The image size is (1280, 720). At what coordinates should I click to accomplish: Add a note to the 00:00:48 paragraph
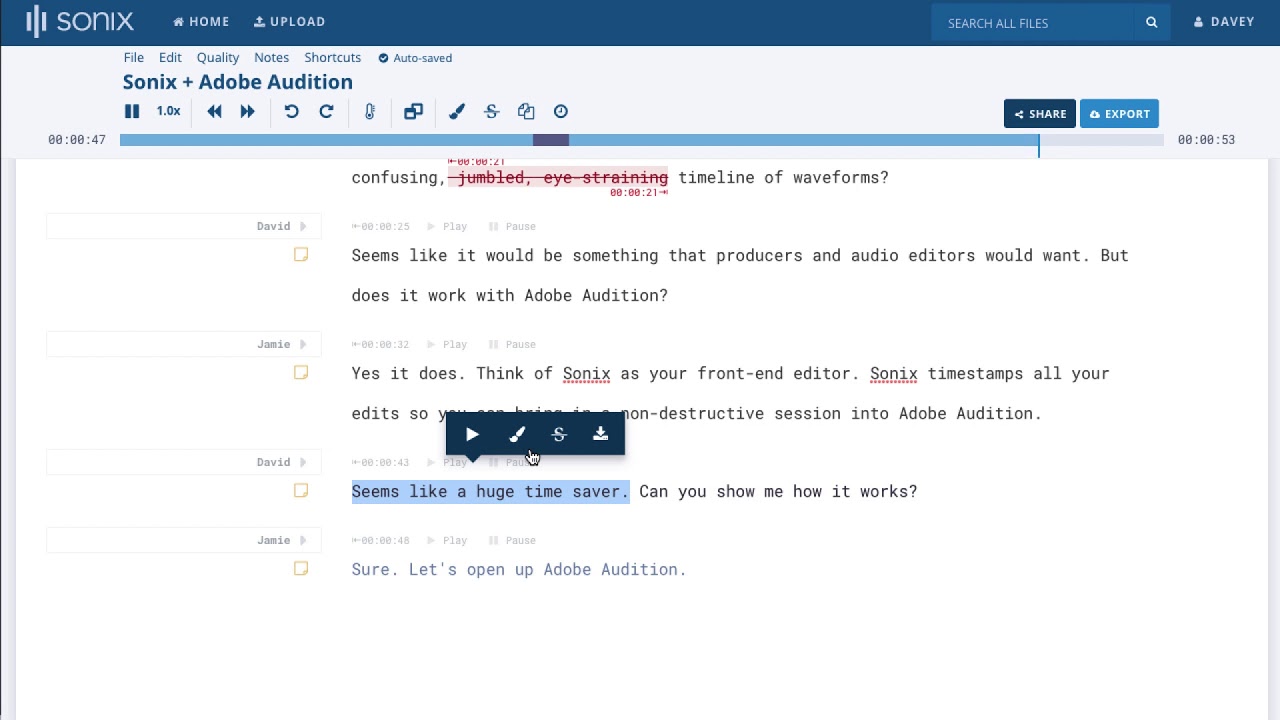coord(301,569)
